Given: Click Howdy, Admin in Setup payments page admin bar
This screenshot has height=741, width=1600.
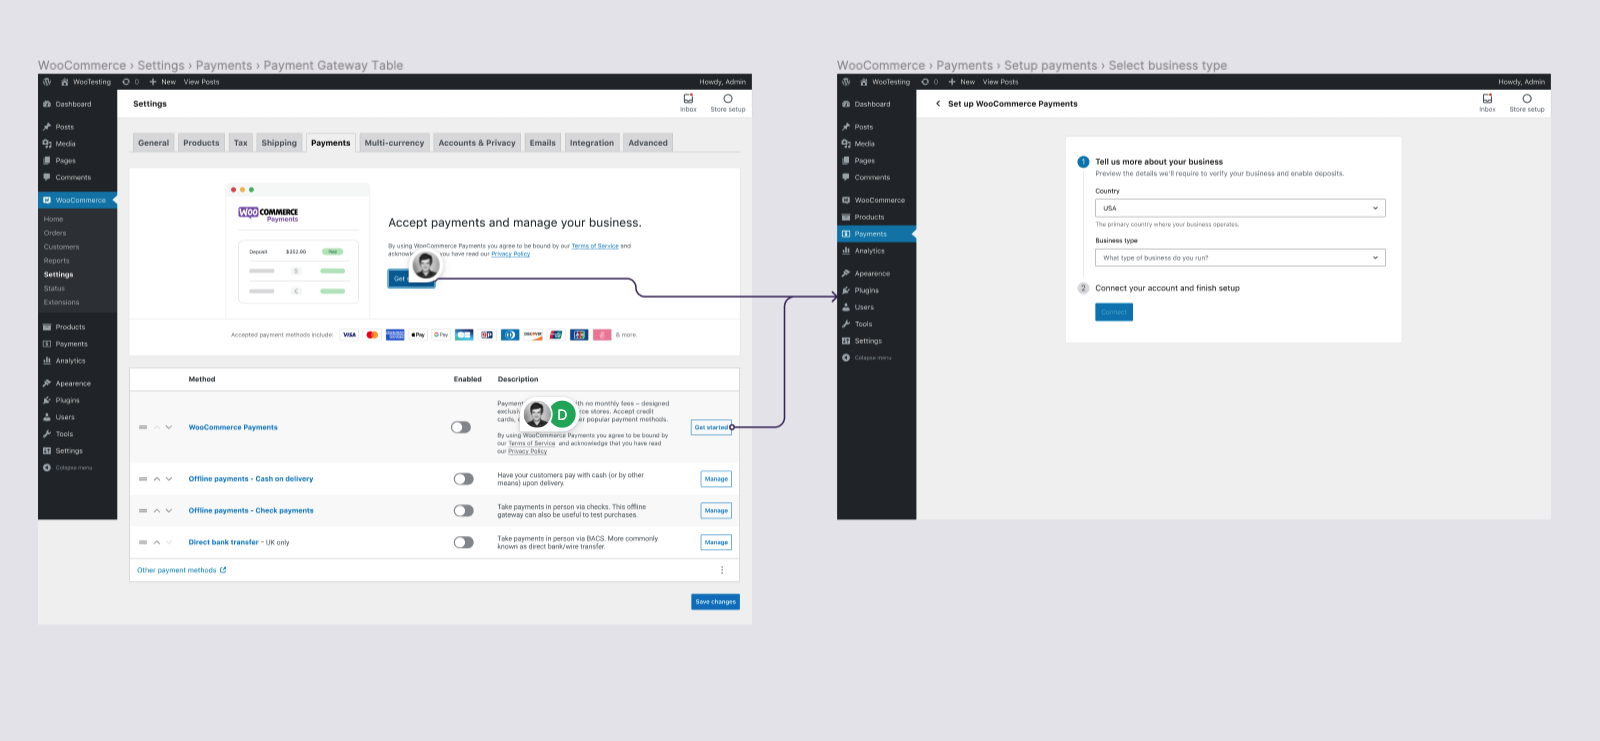Looking at the screenshot, I should coord(1521,82).
